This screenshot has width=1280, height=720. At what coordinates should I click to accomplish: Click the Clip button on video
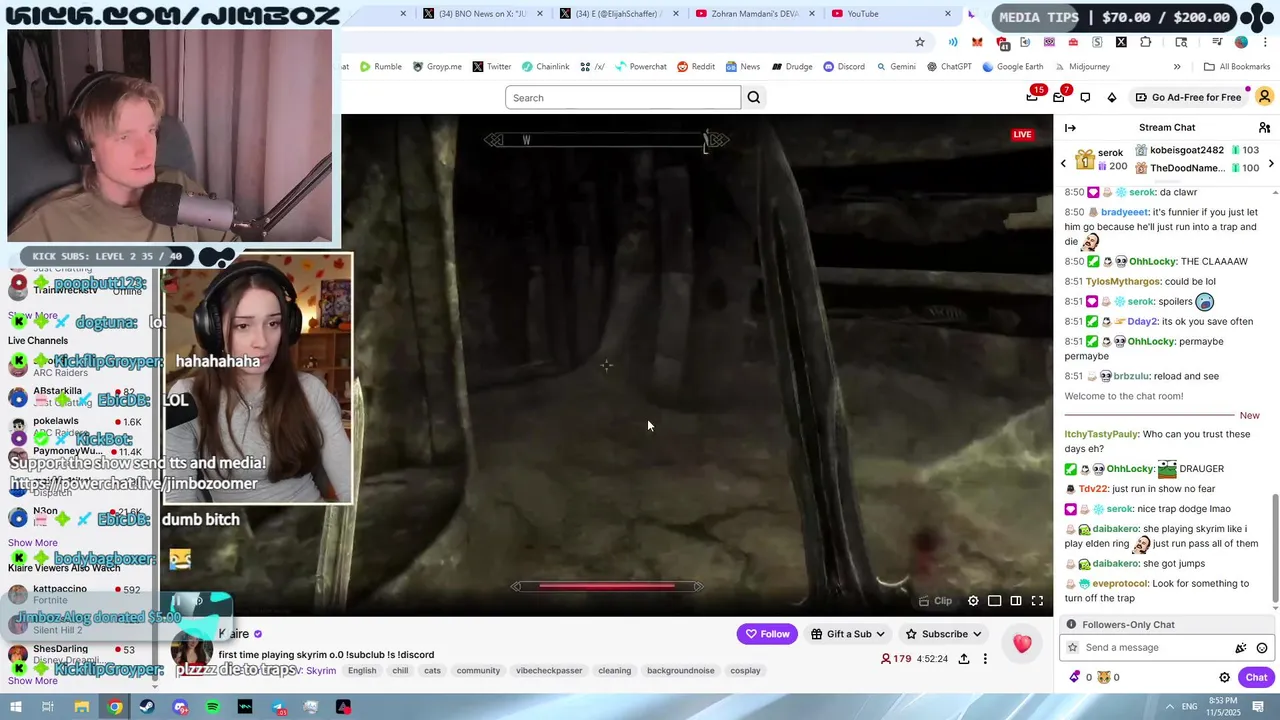pyautogui.click(x=936, y=601)
